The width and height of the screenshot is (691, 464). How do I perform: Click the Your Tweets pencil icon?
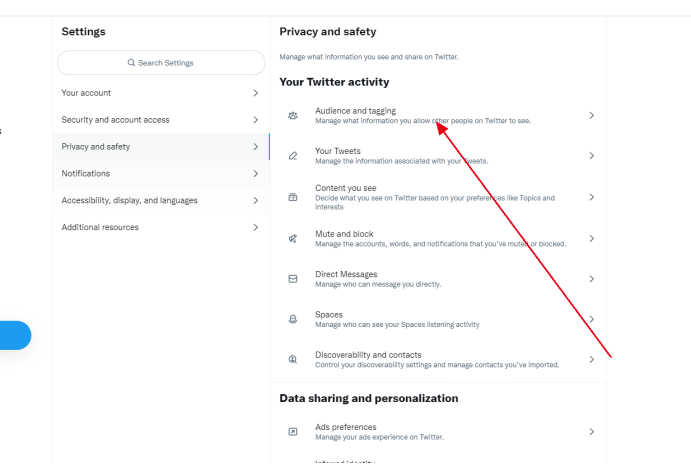[293, 156]
